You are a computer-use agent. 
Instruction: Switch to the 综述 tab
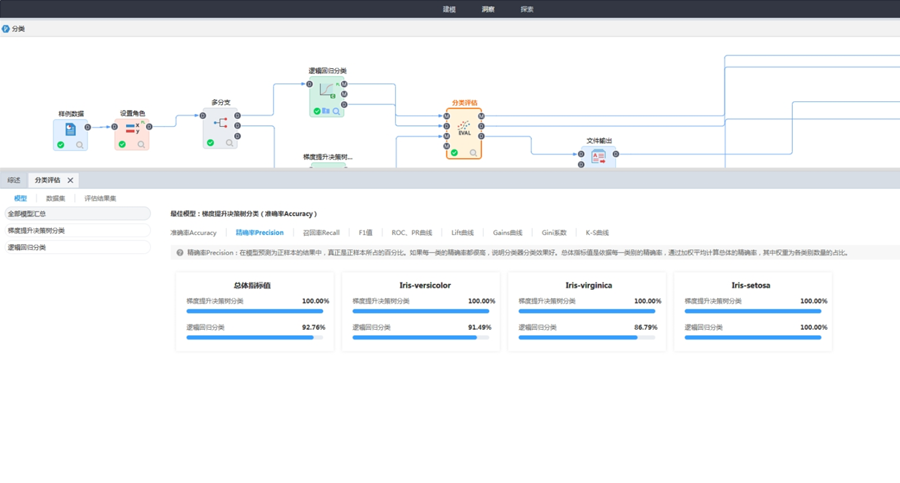pos(14,181)
